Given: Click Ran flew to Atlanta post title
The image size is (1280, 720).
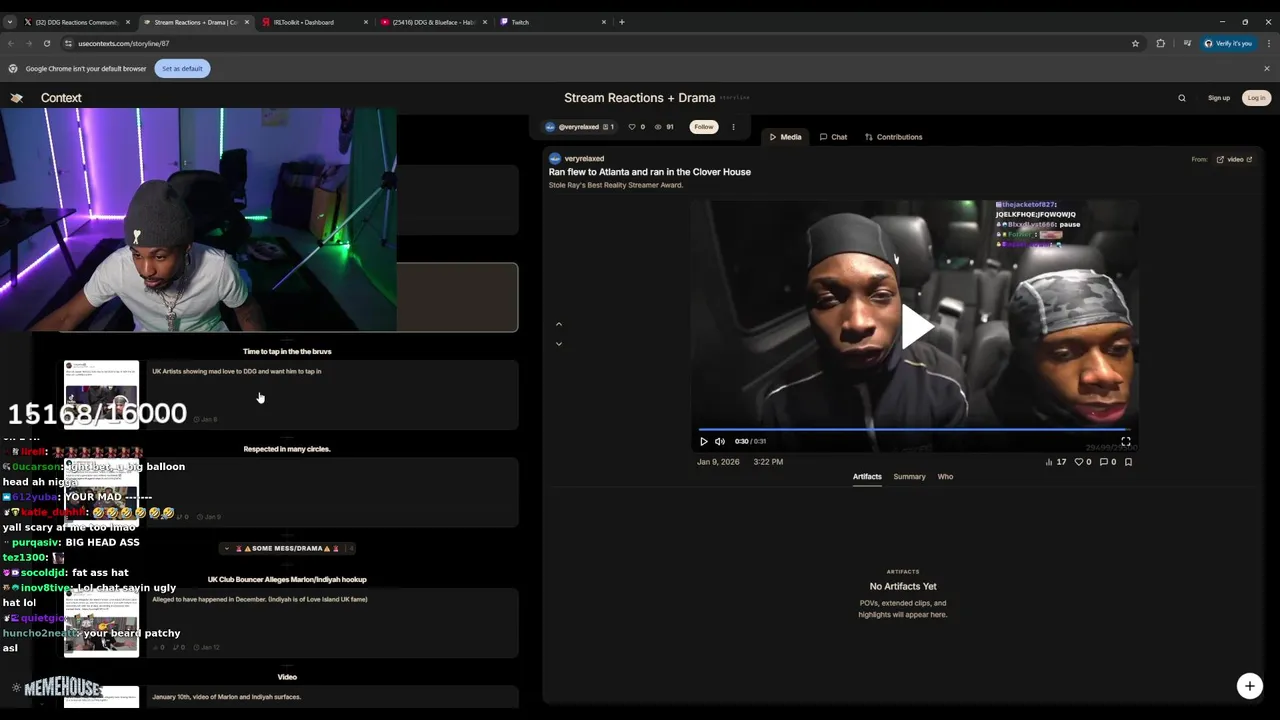Looking at the screenshot, I should pos(650,172).
